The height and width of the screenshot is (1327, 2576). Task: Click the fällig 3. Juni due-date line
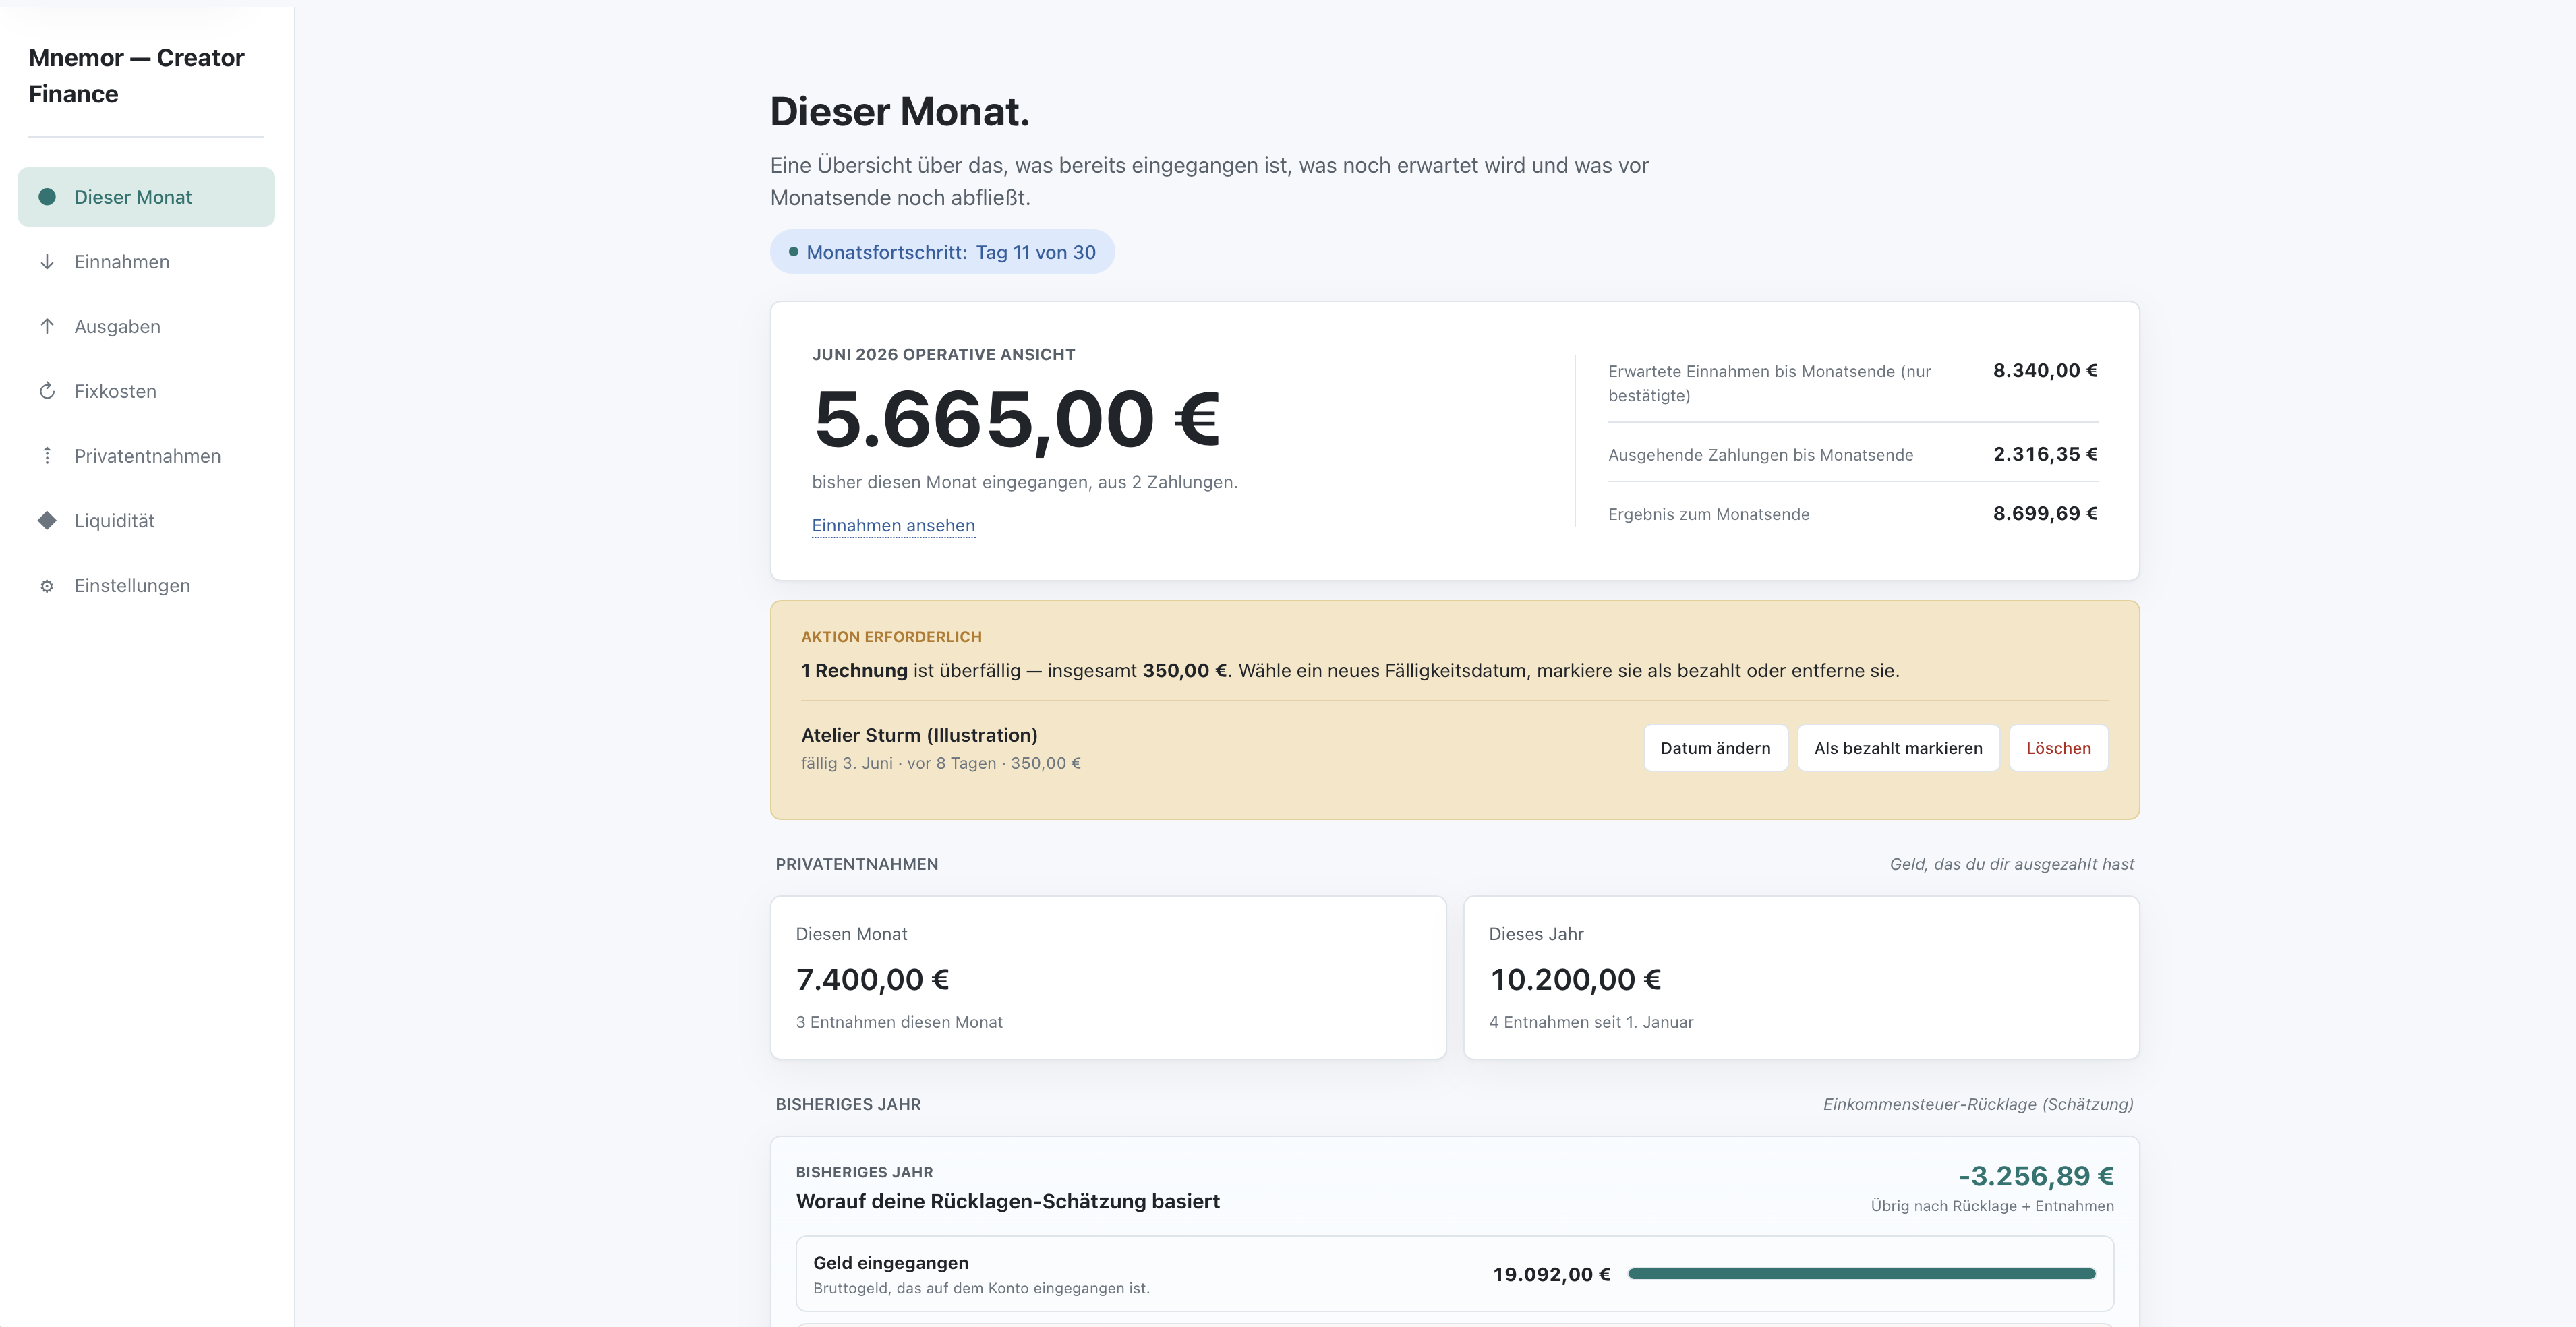(x=940, y=763)
